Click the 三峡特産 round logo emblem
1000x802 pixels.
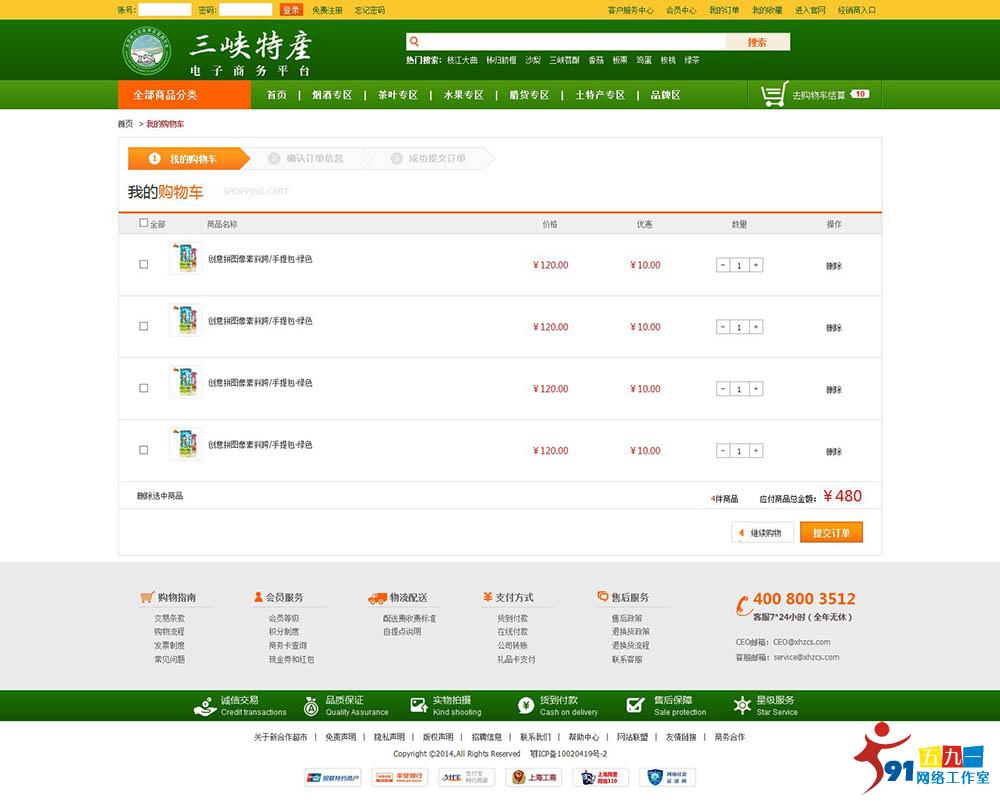pos(147,50)
